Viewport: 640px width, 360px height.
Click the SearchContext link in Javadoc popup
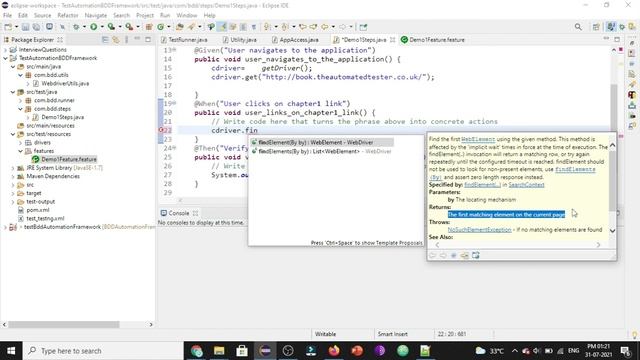pos(526,185)
